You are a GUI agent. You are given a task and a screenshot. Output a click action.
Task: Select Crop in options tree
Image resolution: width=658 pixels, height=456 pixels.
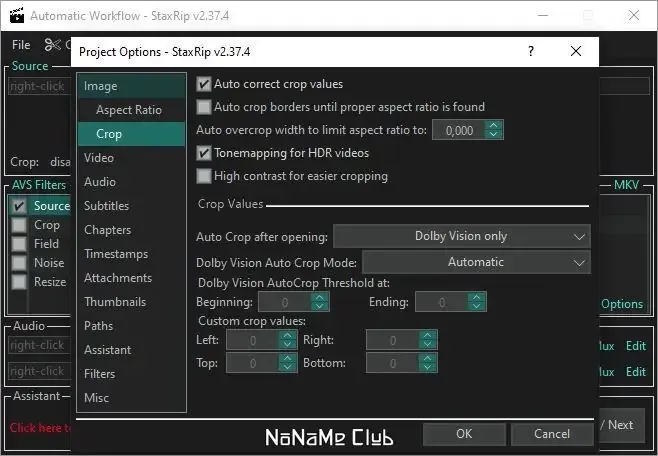[x=131, y=134]
